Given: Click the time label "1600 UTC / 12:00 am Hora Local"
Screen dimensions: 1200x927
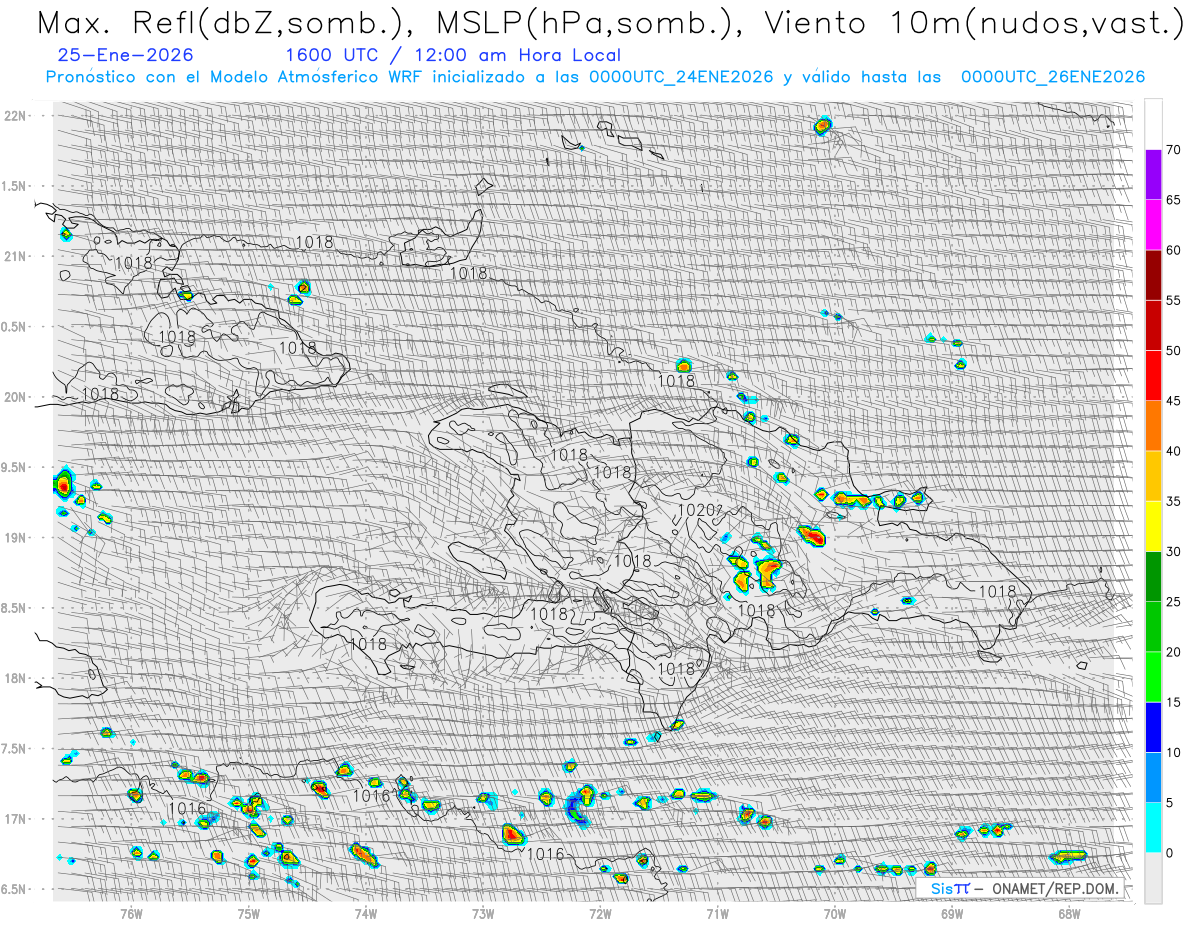Looking at the screenshot, I should pyautogui.click(x=453, y=56).
